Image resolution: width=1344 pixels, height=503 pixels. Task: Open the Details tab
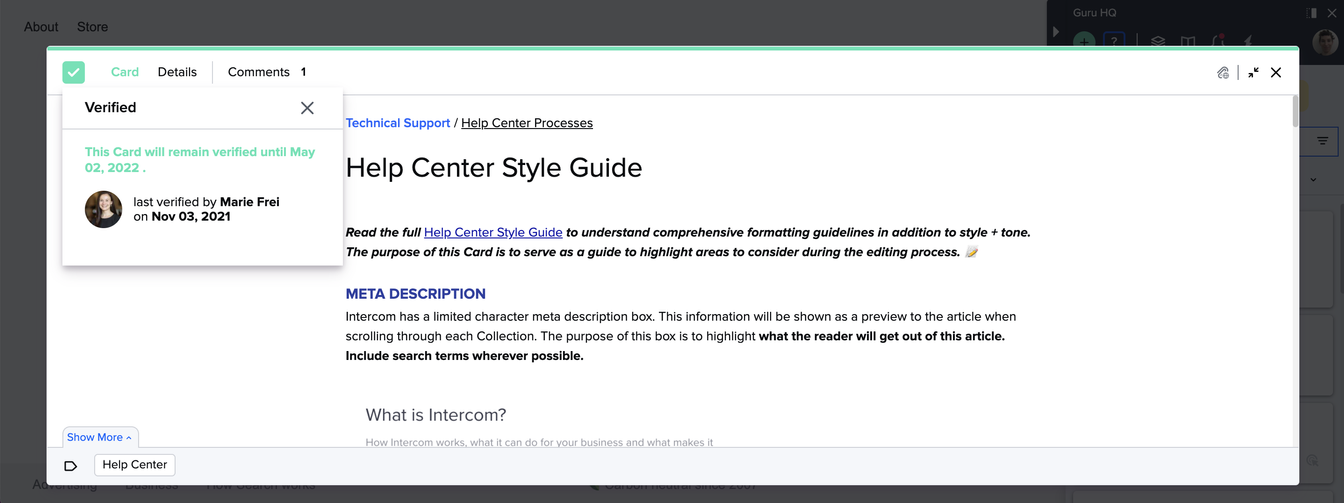(x=177, y=72)
